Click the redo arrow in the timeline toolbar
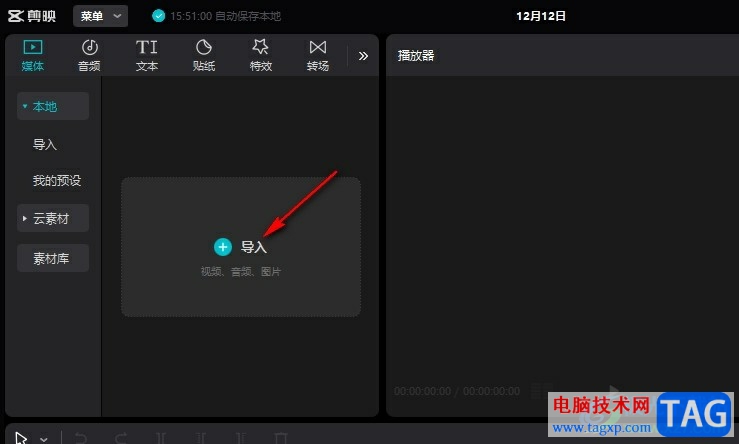 click(121, 438)
